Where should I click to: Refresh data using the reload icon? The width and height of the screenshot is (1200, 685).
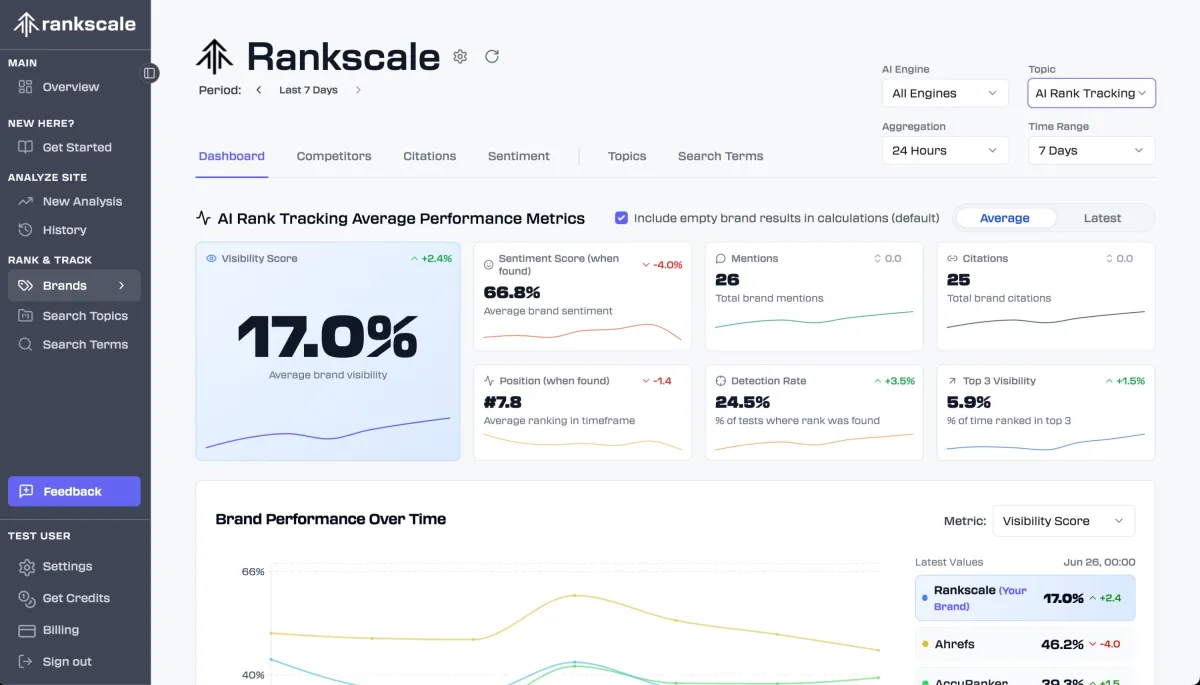pyautogui.click(x=491, y=56)
